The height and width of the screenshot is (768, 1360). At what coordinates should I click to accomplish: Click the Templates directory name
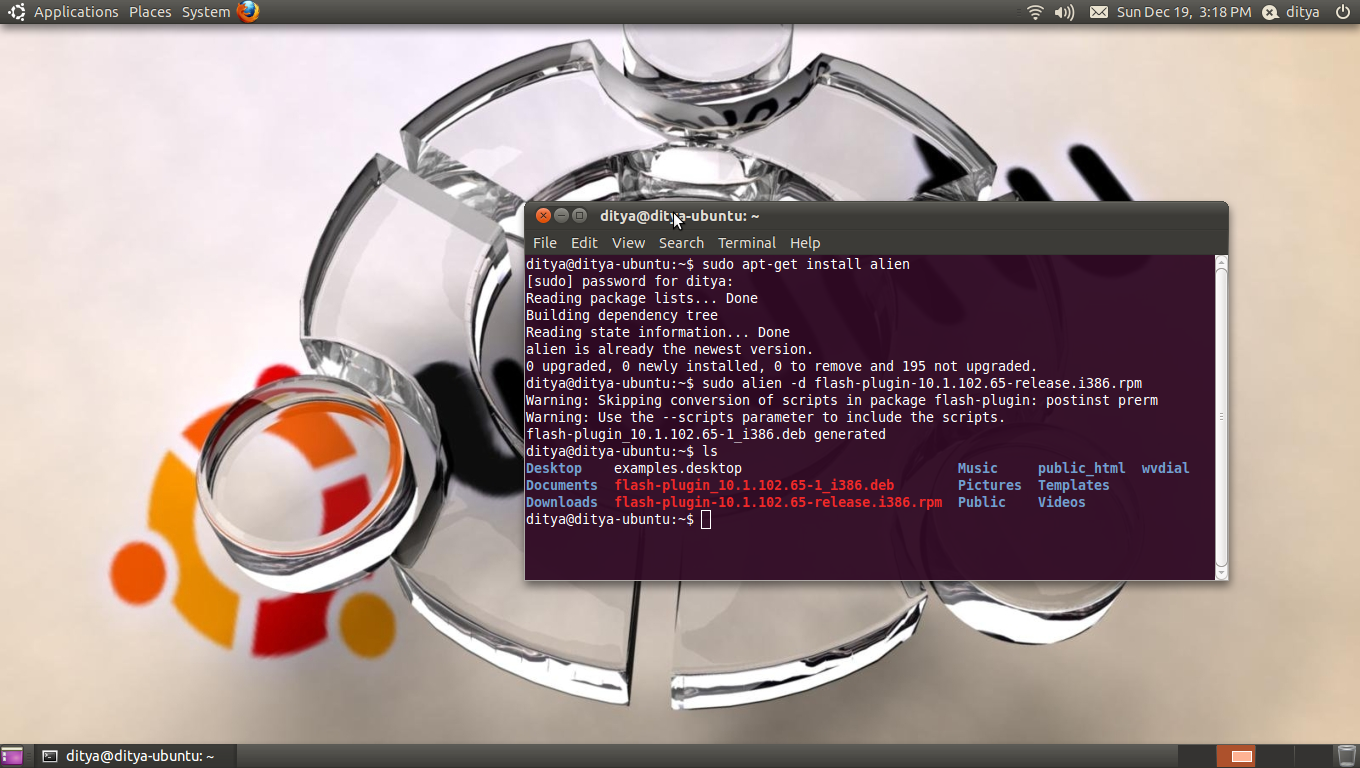click(x=1074, y=485)
